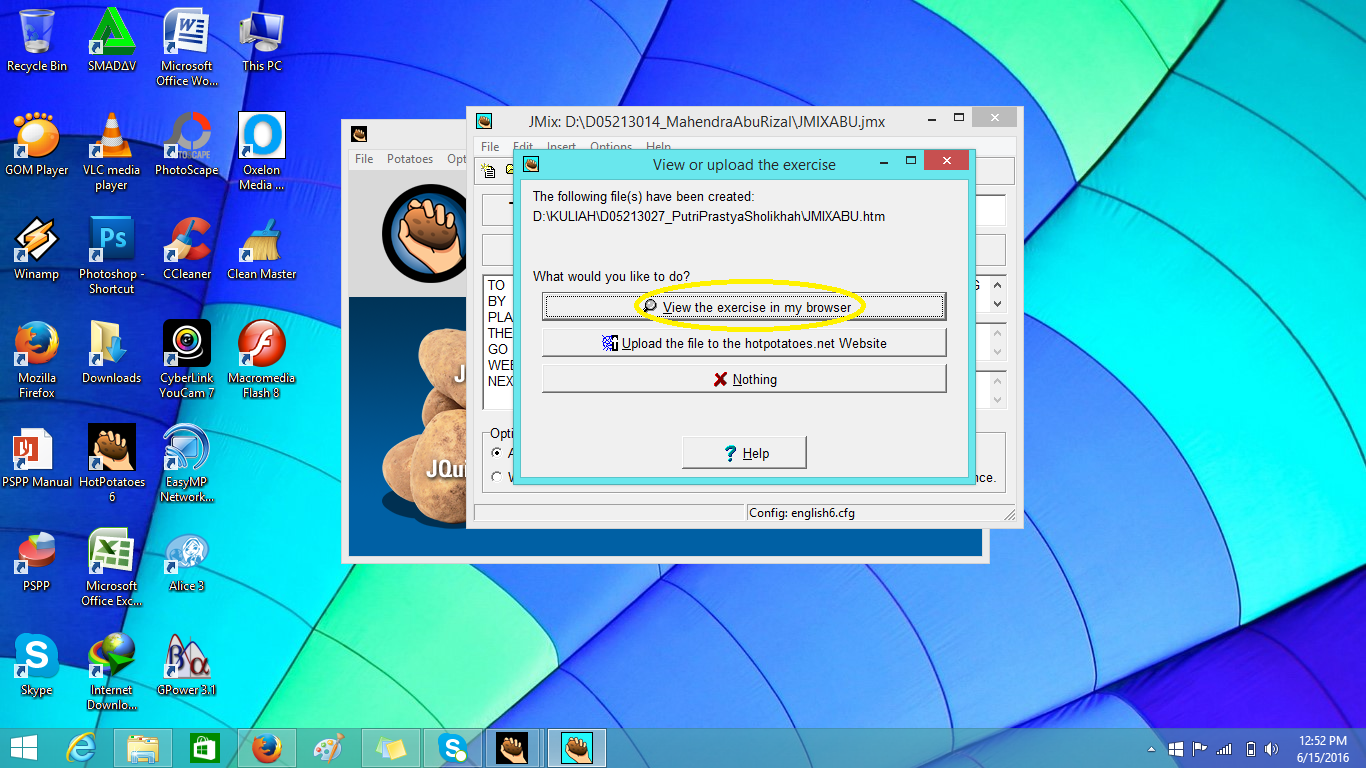Image resolution: width=1368 pixels, height=768 pixels.
Task: Click the created file path ending JMIXABU.htm
Action: click(708, 216)
